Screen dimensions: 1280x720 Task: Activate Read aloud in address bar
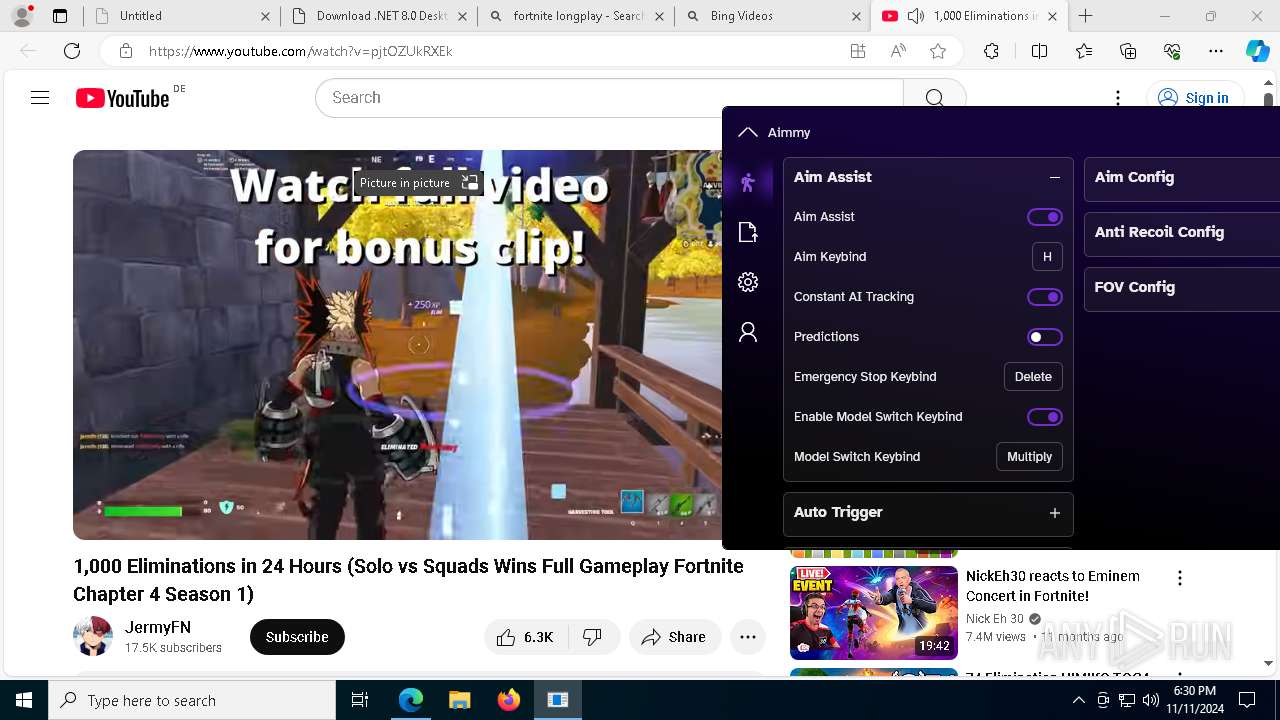pos(898,51)
